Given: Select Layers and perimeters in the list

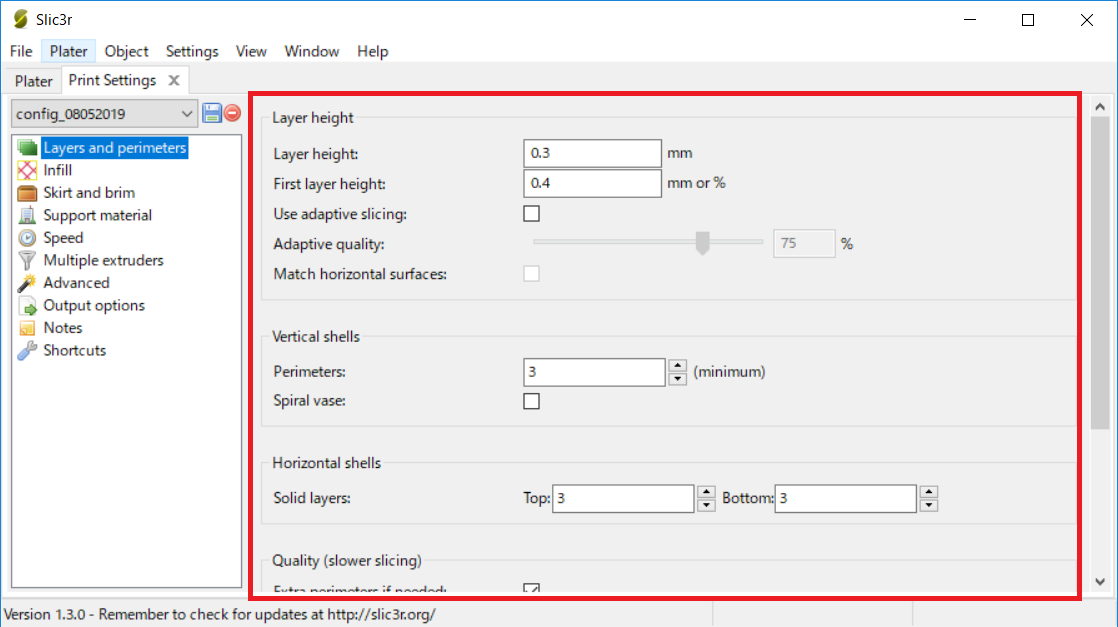Looking at the screenshot, I should click(114, 148).
